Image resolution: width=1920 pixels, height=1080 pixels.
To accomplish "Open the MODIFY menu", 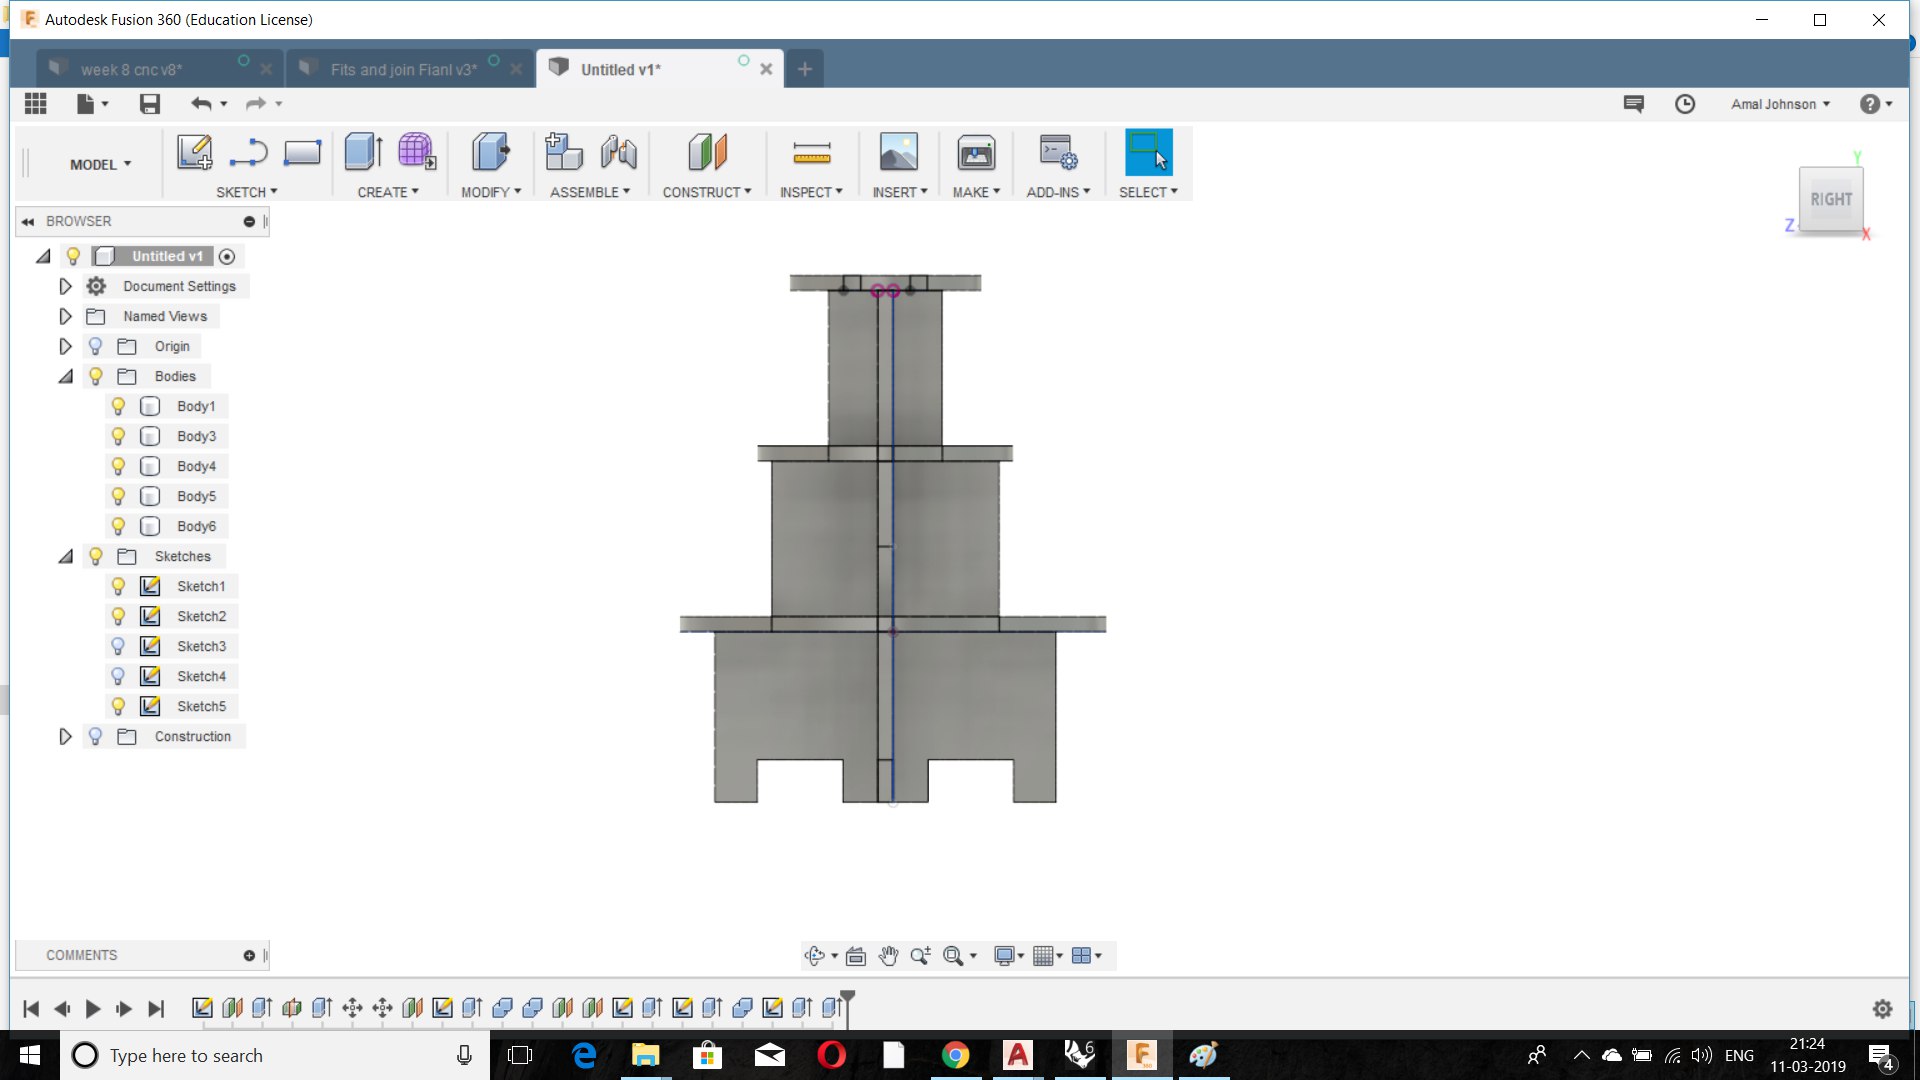I will pos(490,192).
